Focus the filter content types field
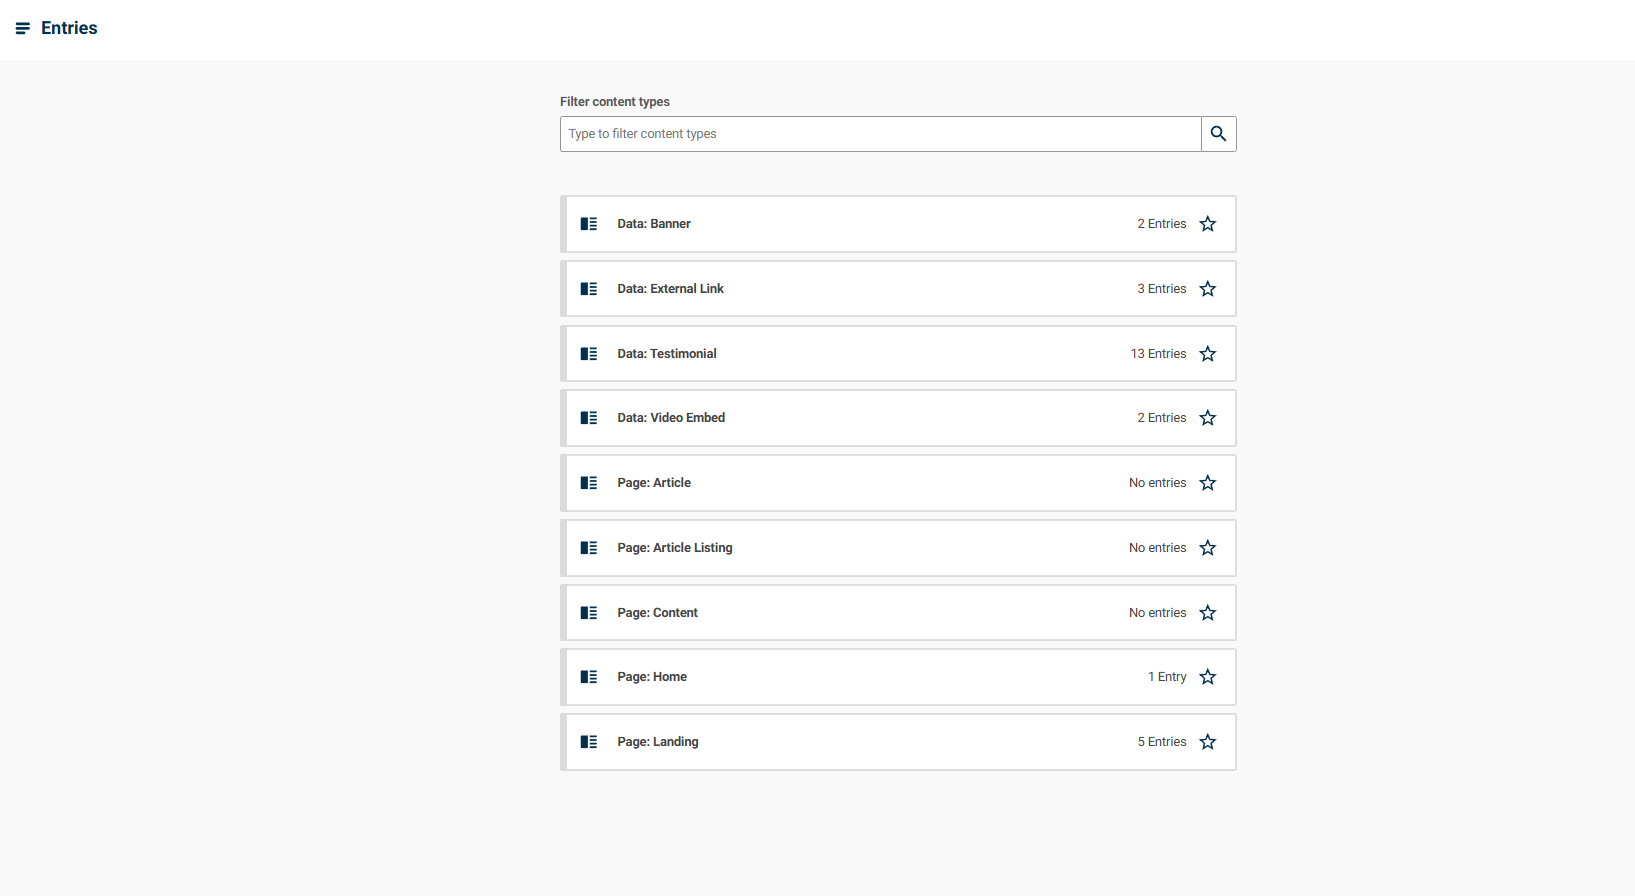The image size is (1635, 896). coord(880,134)
